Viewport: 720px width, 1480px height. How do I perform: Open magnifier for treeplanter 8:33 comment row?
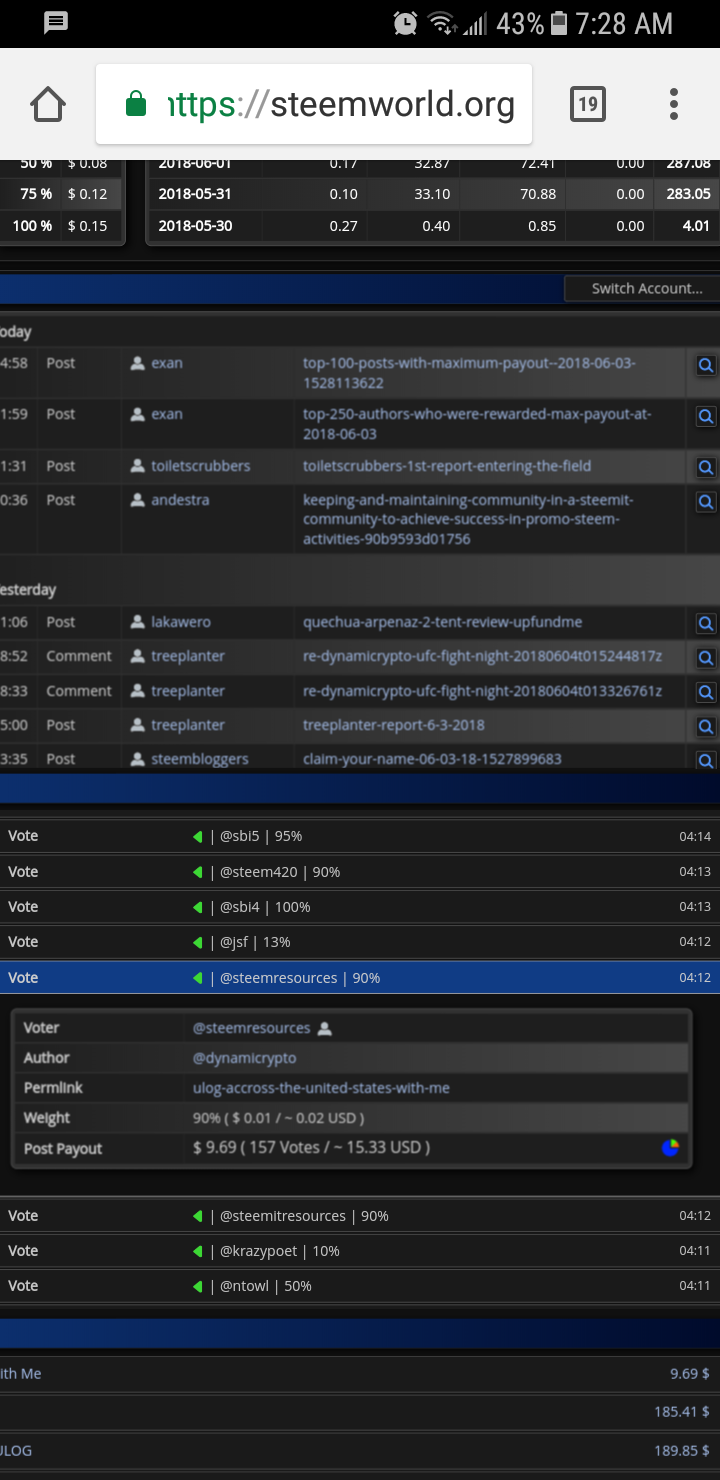(706, 692)
